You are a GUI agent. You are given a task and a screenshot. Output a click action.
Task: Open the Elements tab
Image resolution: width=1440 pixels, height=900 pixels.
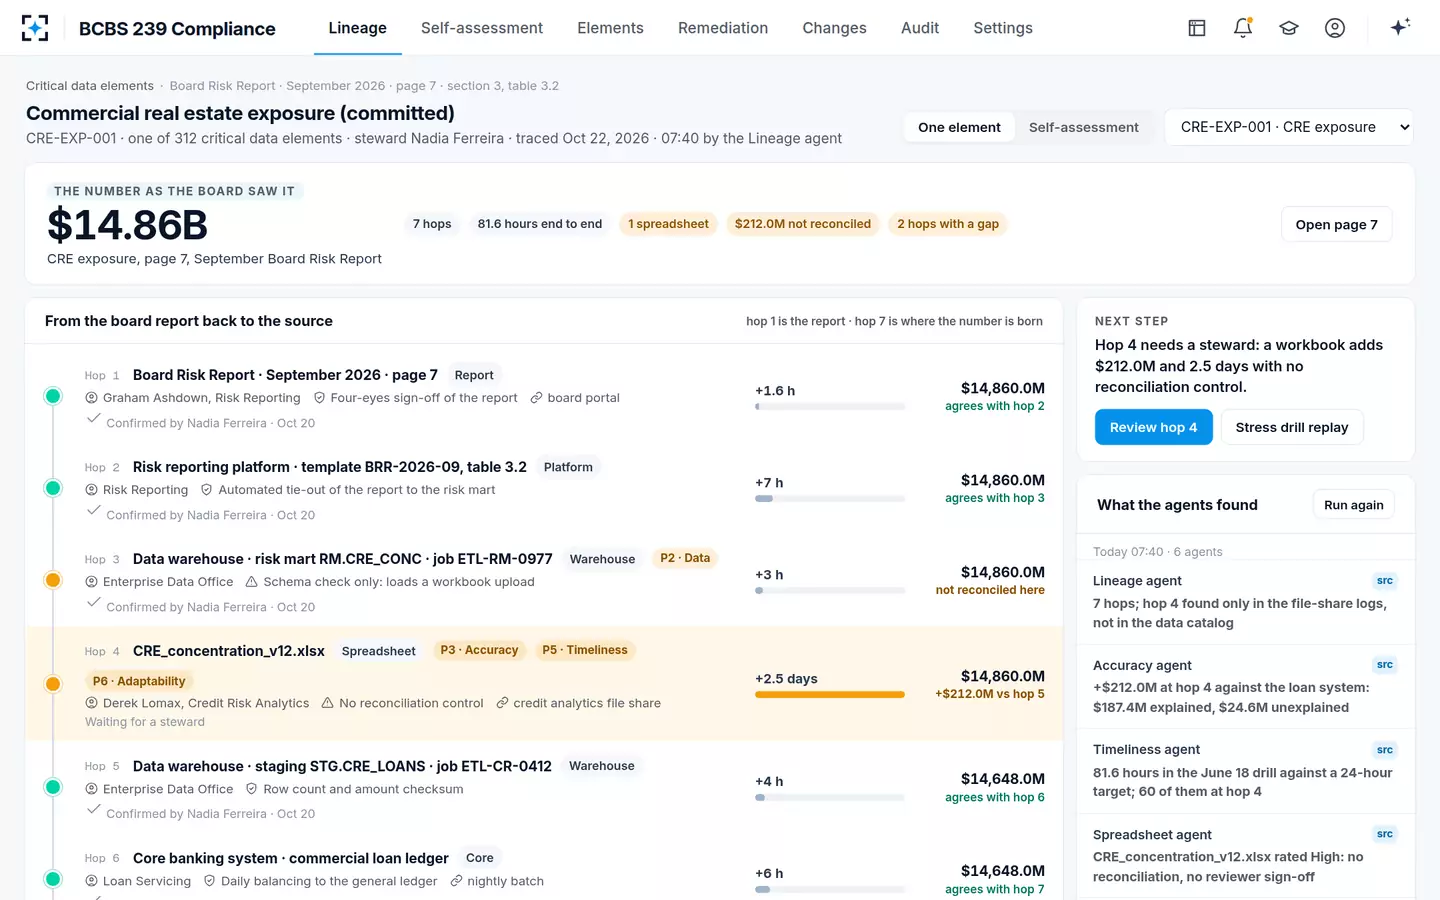tap(610, 28)
